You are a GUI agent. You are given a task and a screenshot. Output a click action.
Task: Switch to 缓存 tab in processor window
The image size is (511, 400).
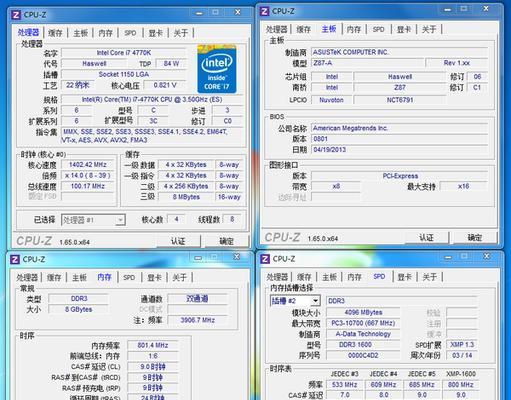click(55, 33)
